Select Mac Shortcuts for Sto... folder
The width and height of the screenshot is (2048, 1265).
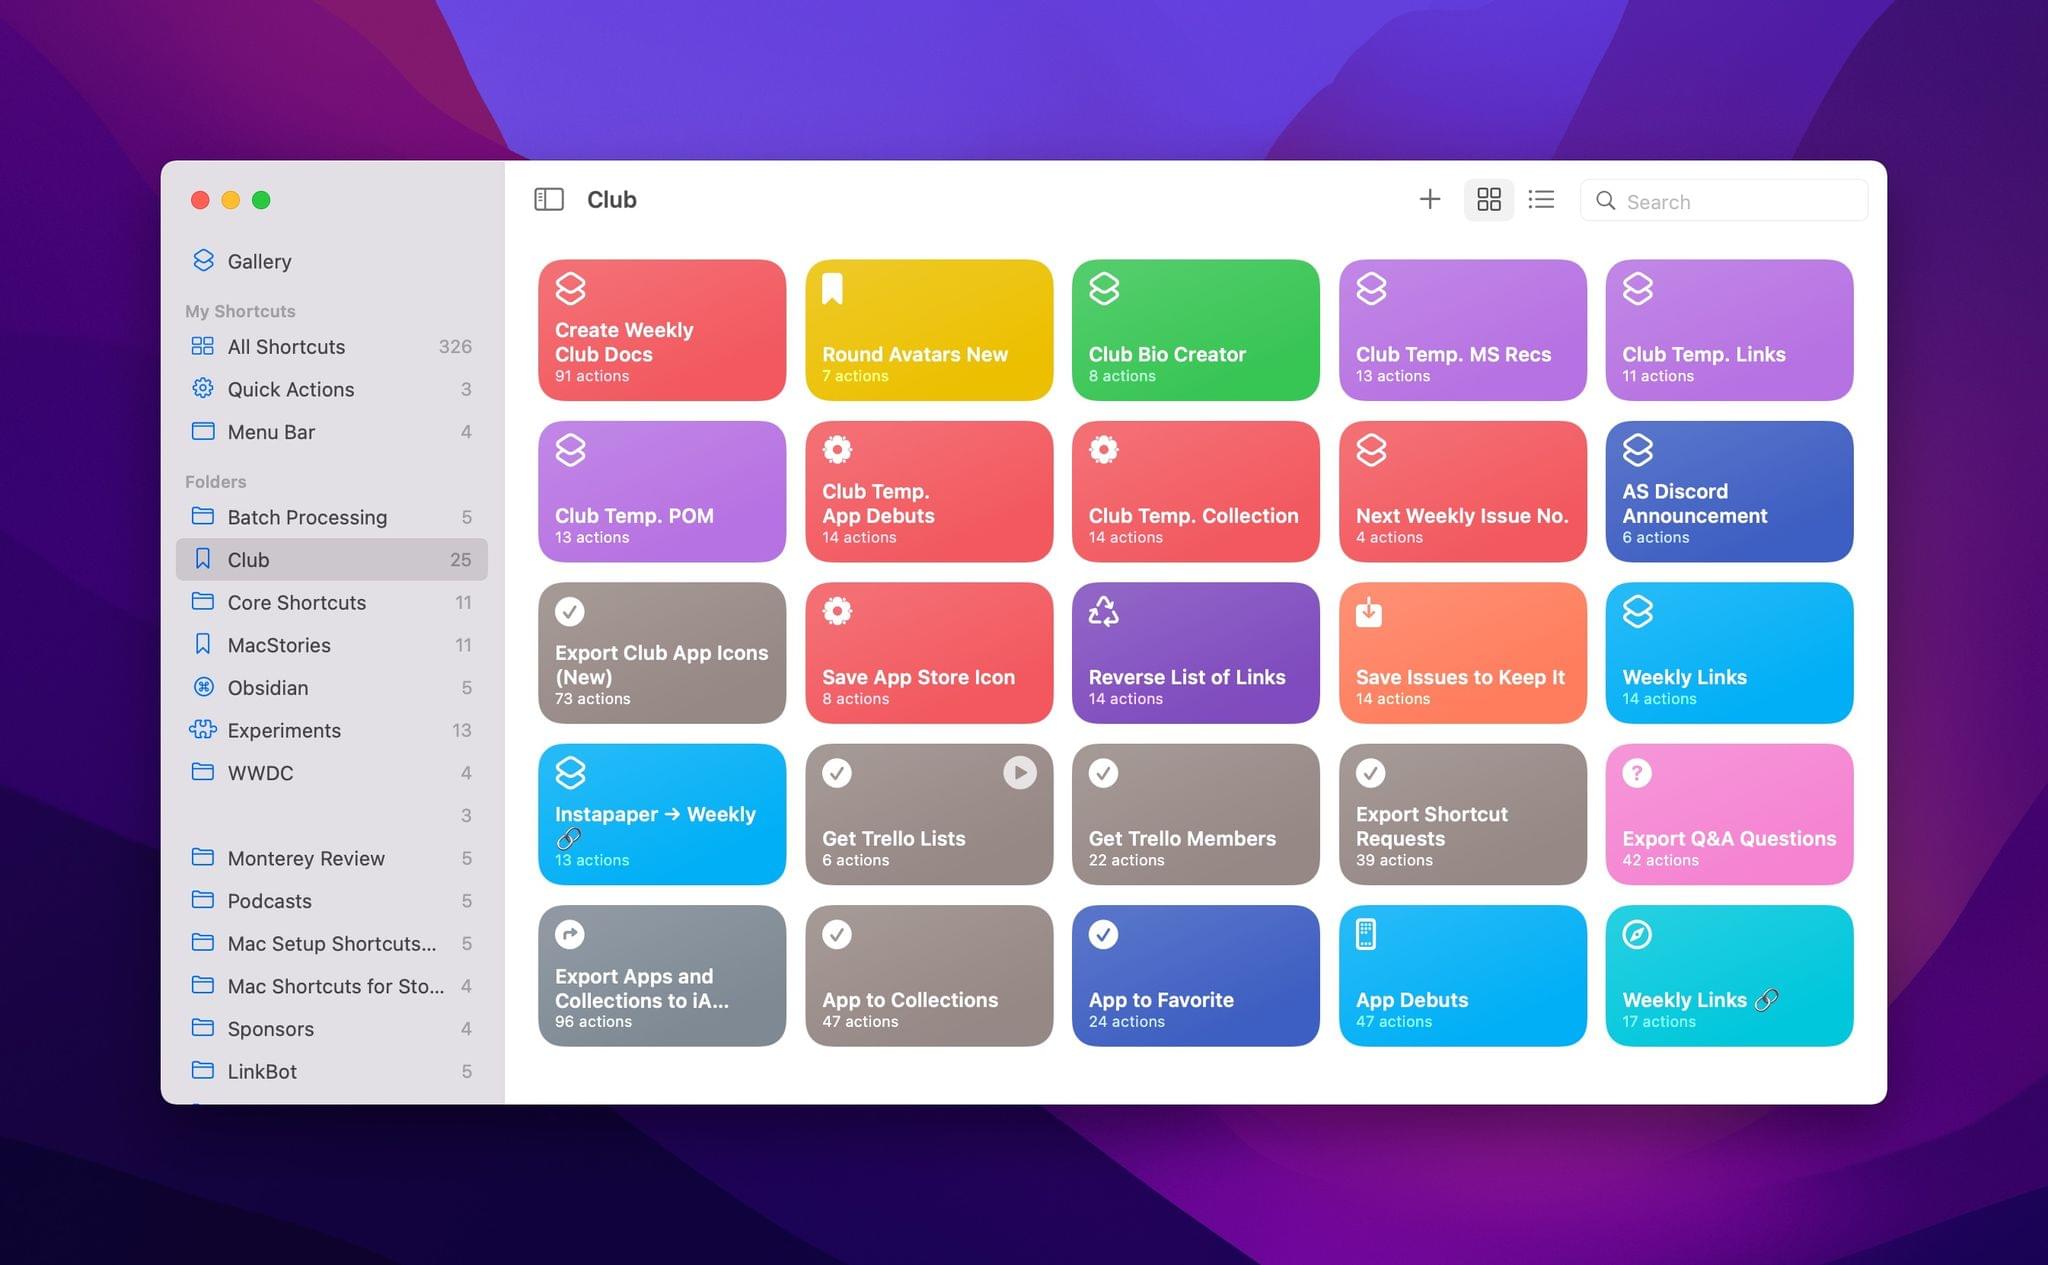pyautogui.click(x=331, y=986)
